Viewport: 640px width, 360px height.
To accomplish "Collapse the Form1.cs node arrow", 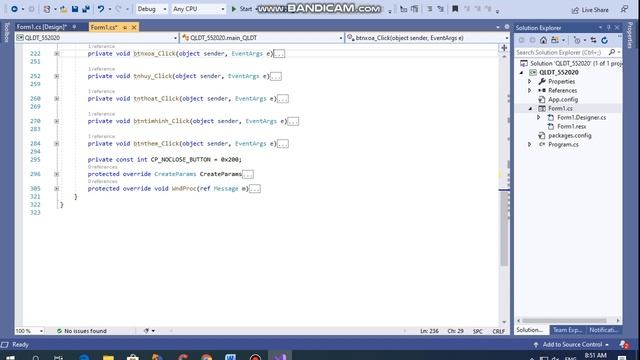I will [x=530, y=109].
